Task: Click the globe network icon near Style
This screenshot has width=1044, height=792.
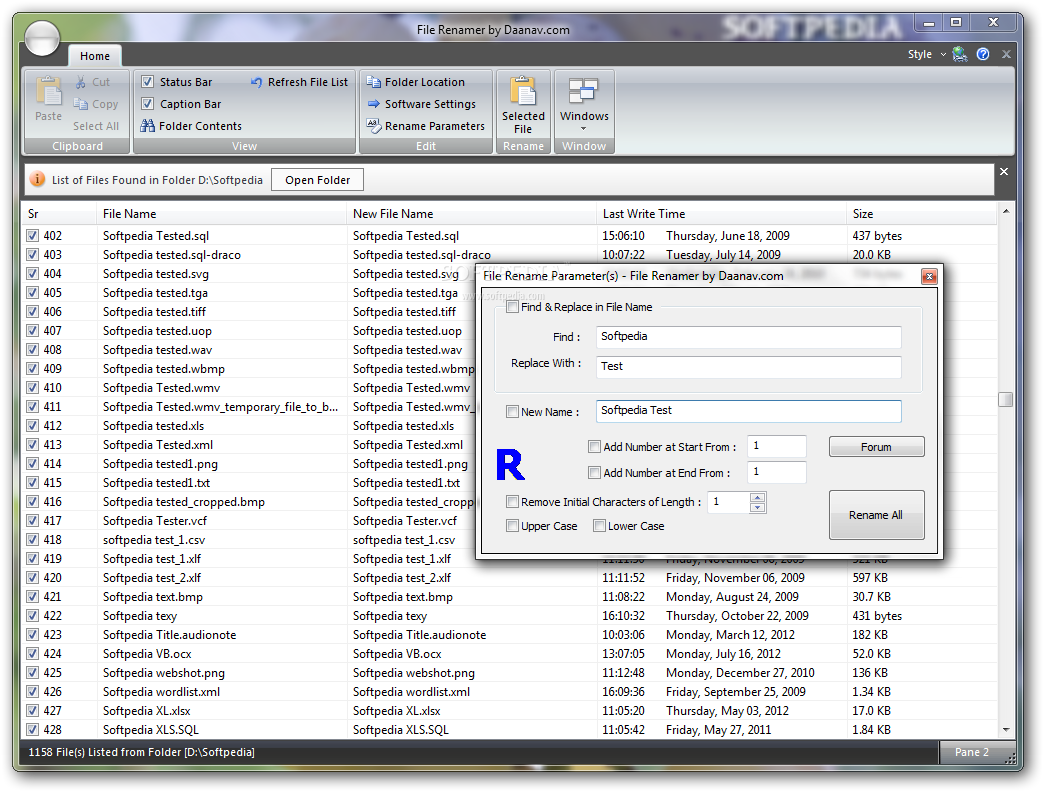Action: tap(959, 54)
